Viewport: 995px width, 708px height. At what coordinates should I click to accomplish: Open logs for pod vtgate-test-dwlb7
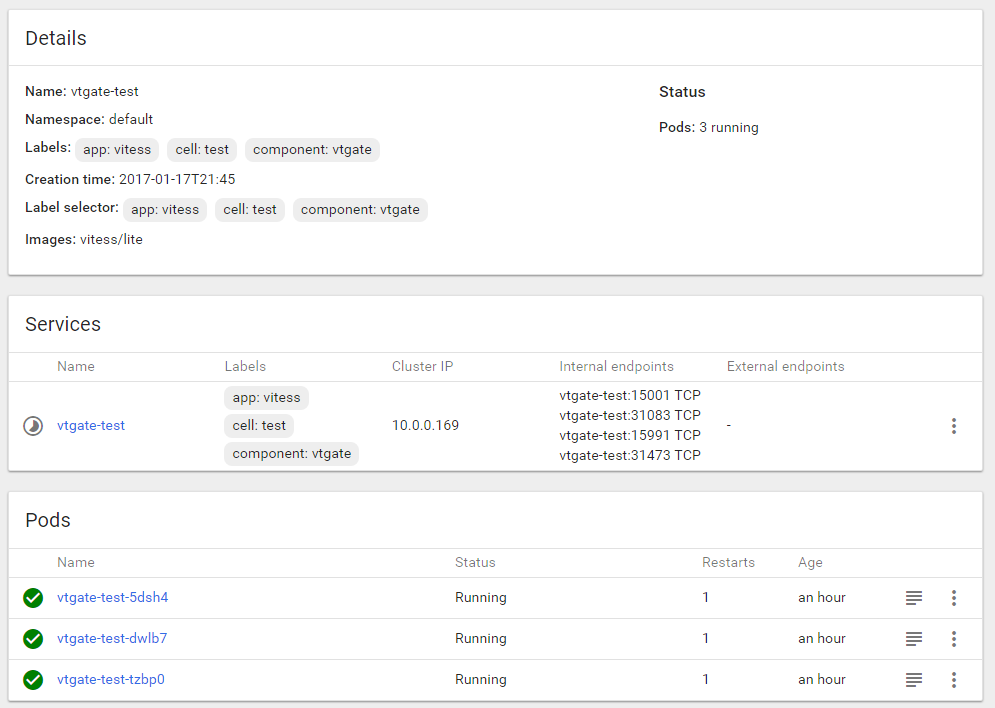tap(913, 639)
